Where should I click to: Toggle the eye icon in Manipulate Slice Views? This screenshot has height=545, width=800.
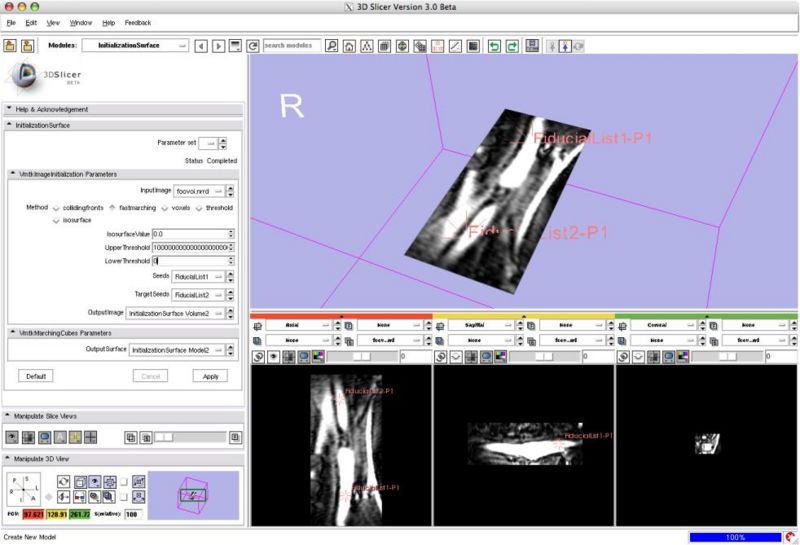click(12, 437)
